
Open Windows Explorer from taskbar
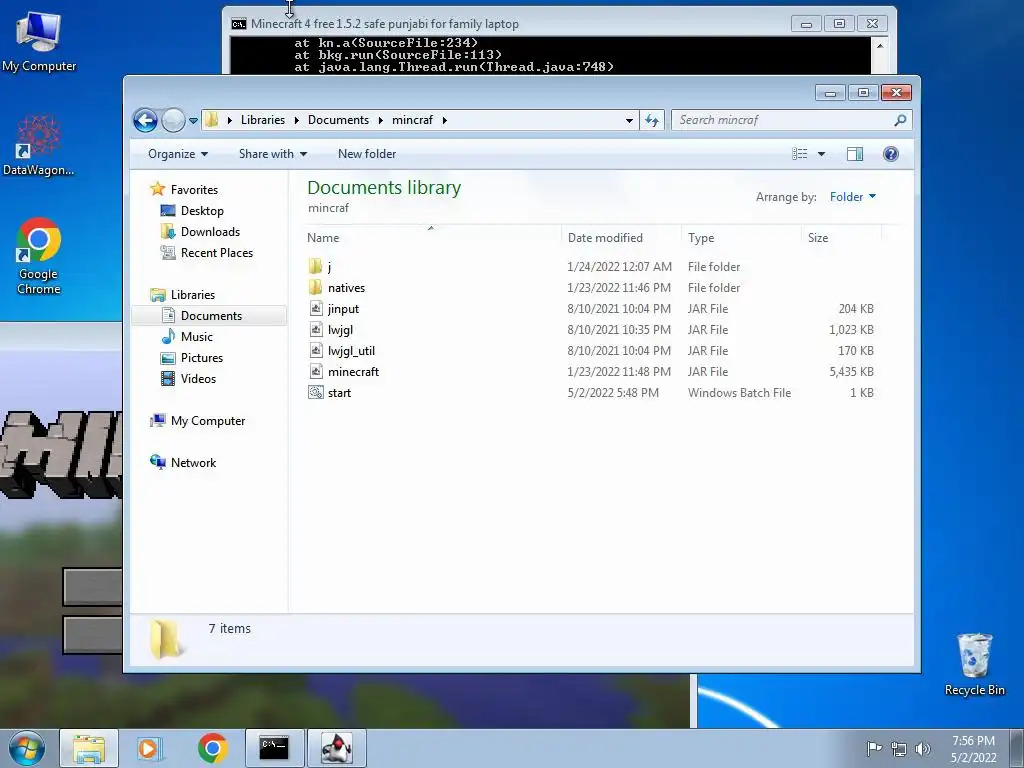point(89,748)
